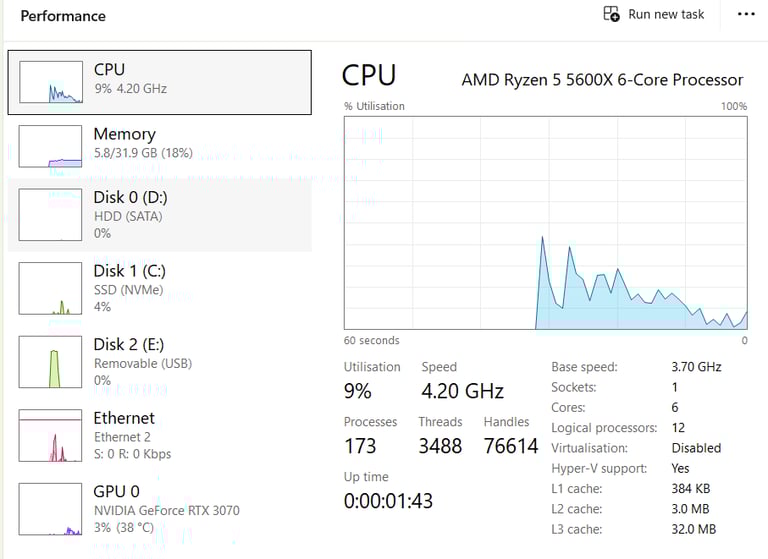The height and width of the screenshot is (559, 768).
Task: Select the Disk 2 (E:) removable graph
Action: (50, 362)
